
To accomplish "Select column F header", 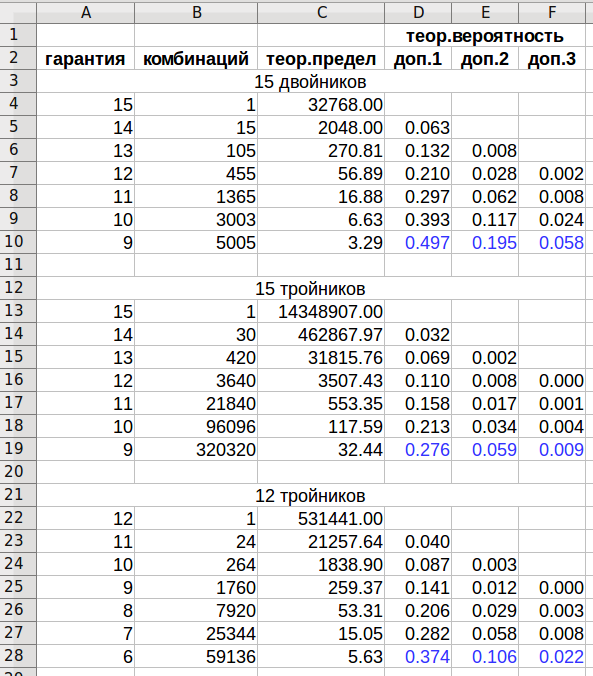I will [552, 13].
